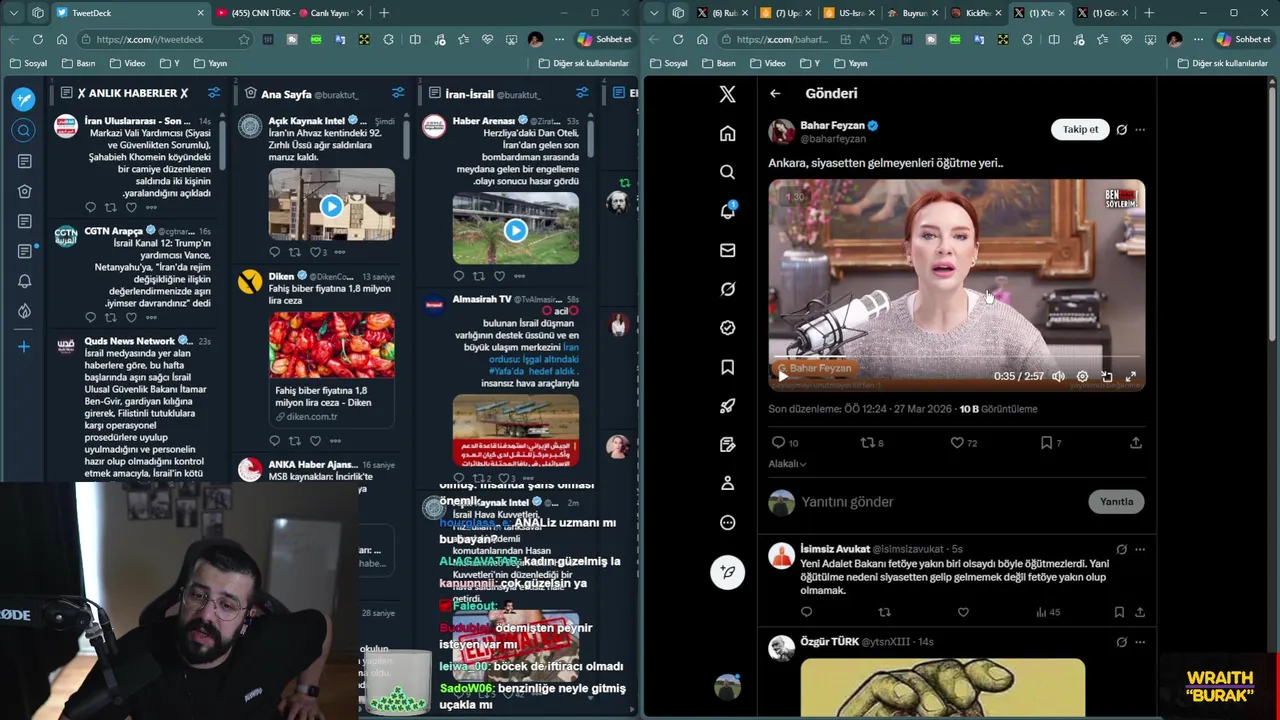Open replies count on Bahar Feyzan post

tap(785, 442)
